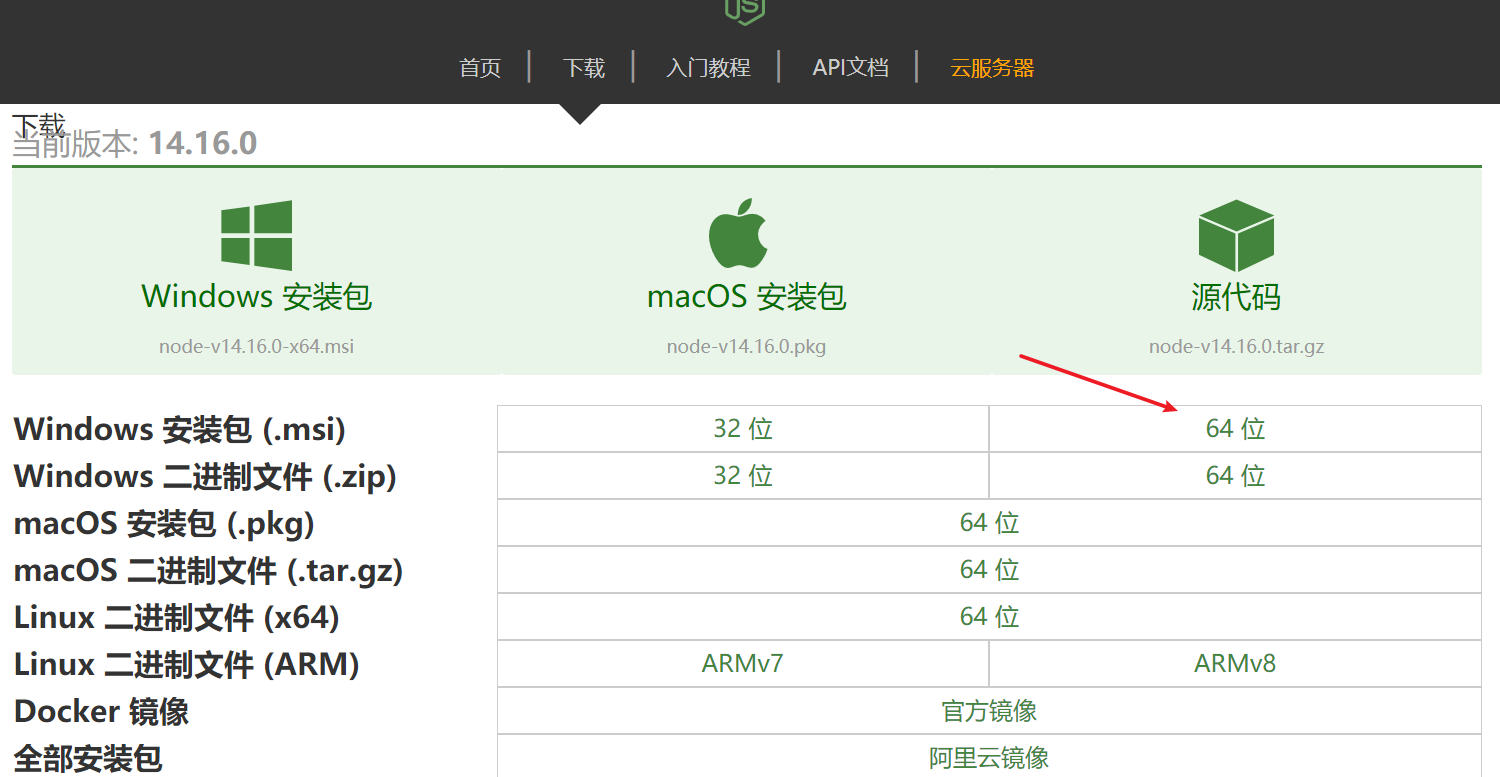Click node-v14.16.0.tar.gz file name
The width and height of the screenshot is (1500, 777).
pos(1237,347)
